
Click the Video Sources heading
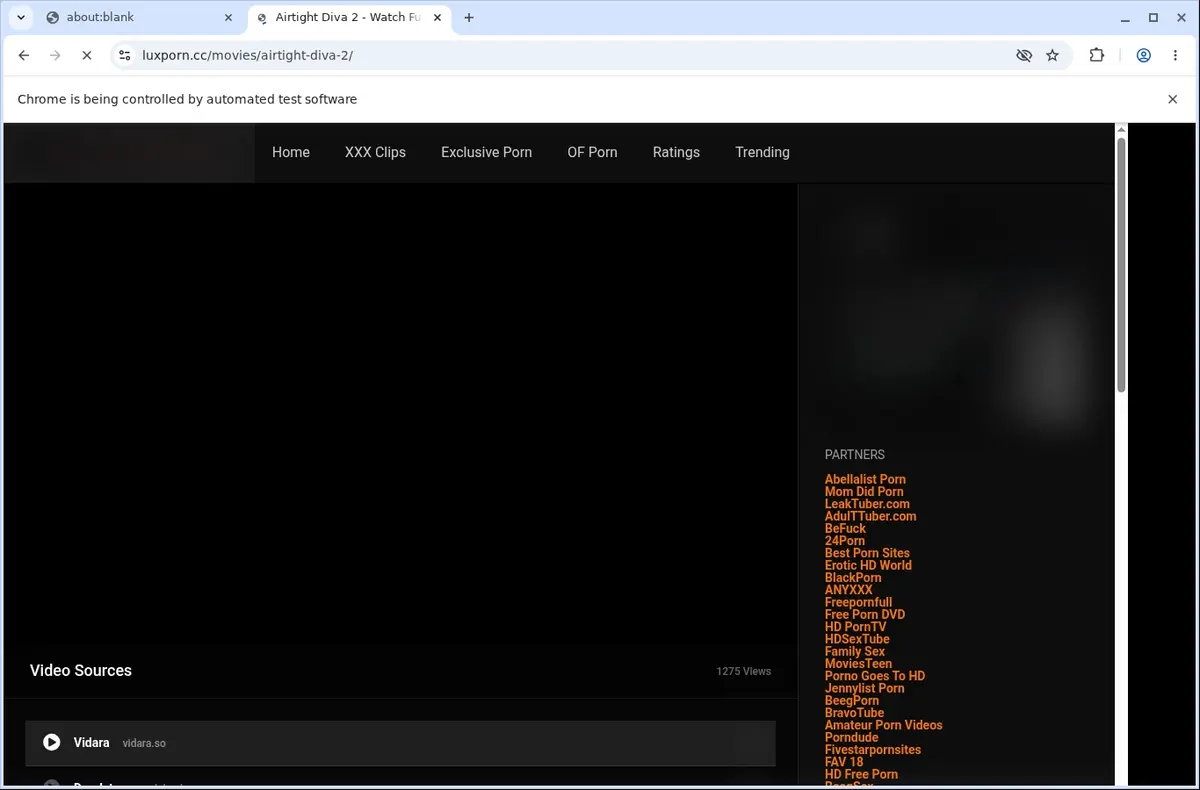click(81, 670)
